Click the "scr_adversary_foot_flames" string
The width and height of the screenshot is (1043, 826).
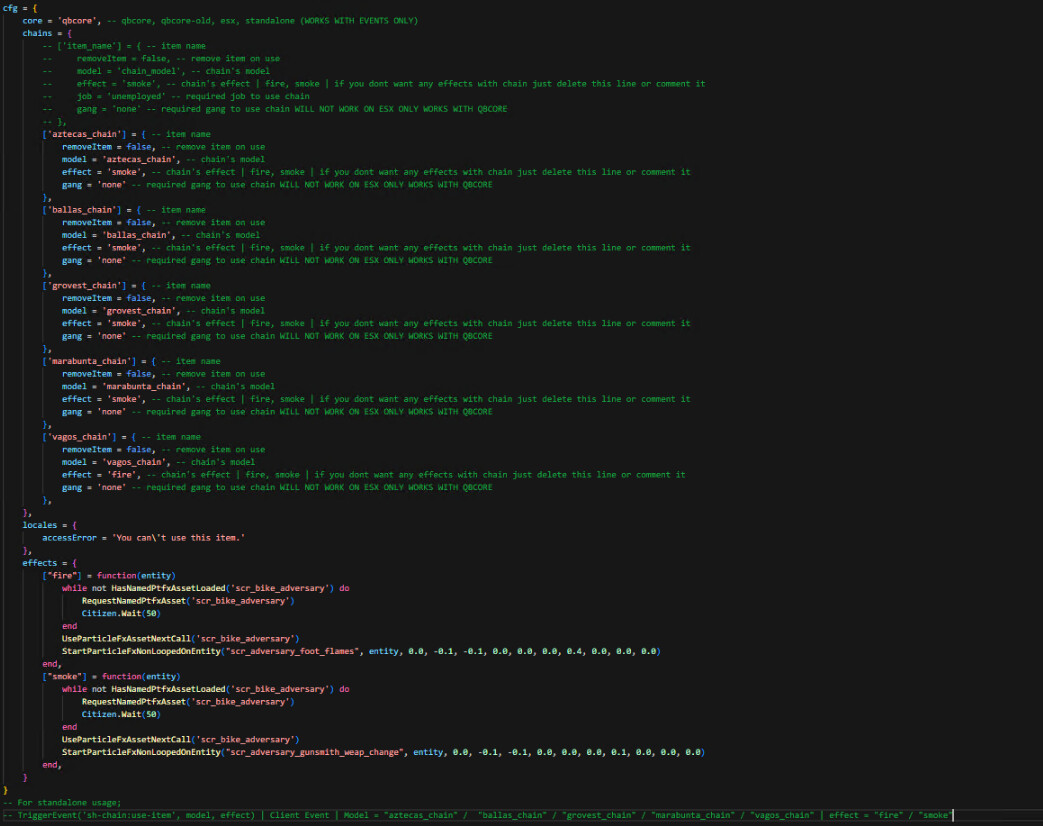[x=292, y=652]
